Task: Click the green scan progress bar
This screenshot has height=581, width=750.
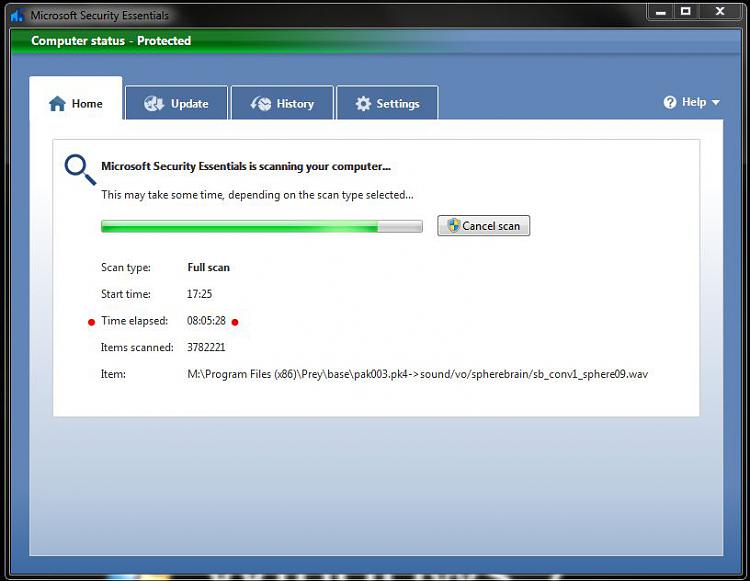Action: (262, 226)
